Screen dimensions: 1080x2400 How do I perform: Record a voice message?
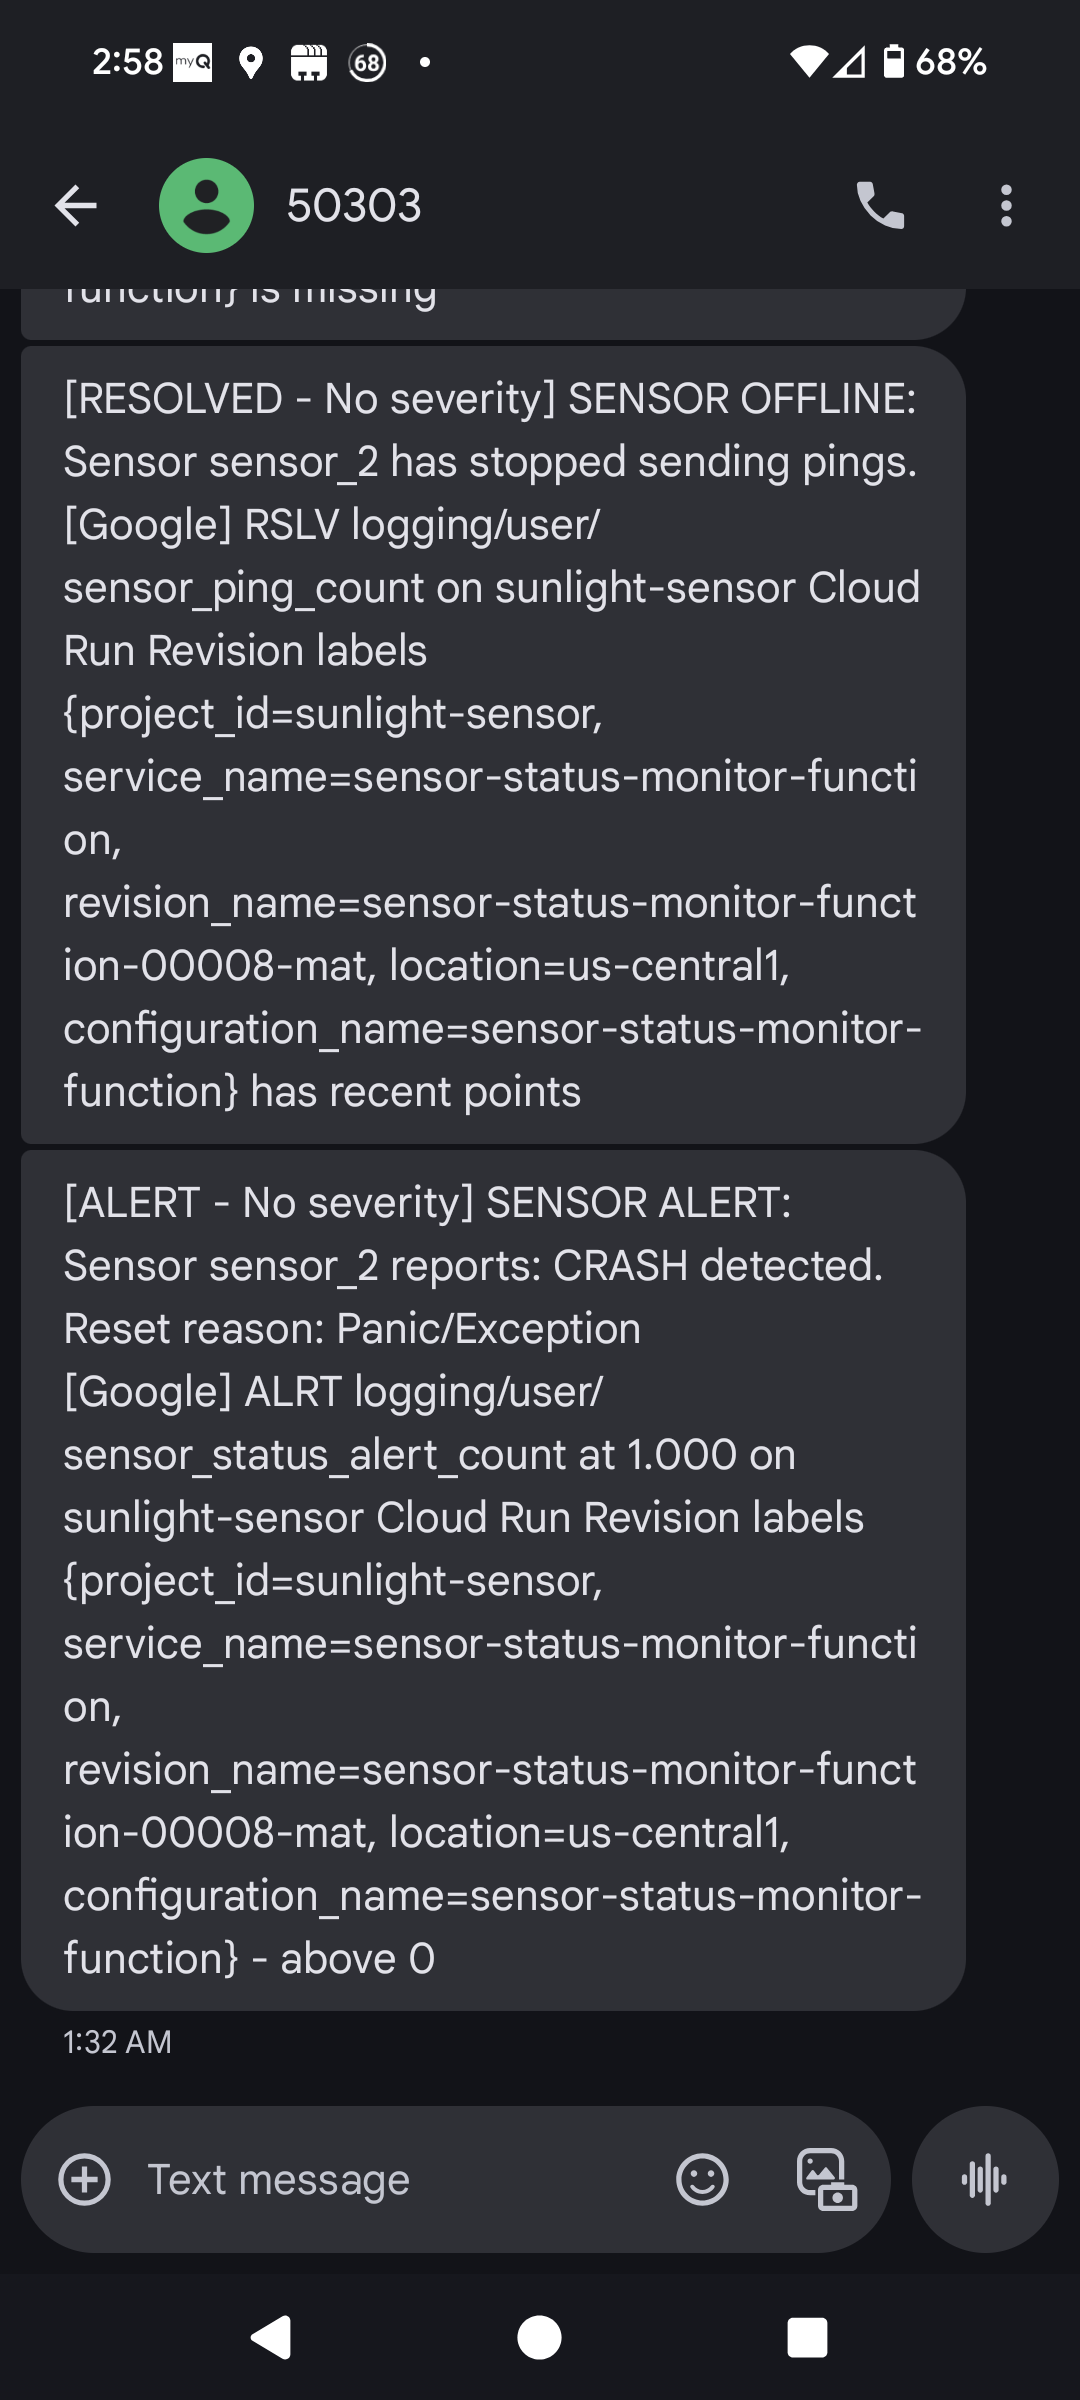click(x=985, y=2179)
